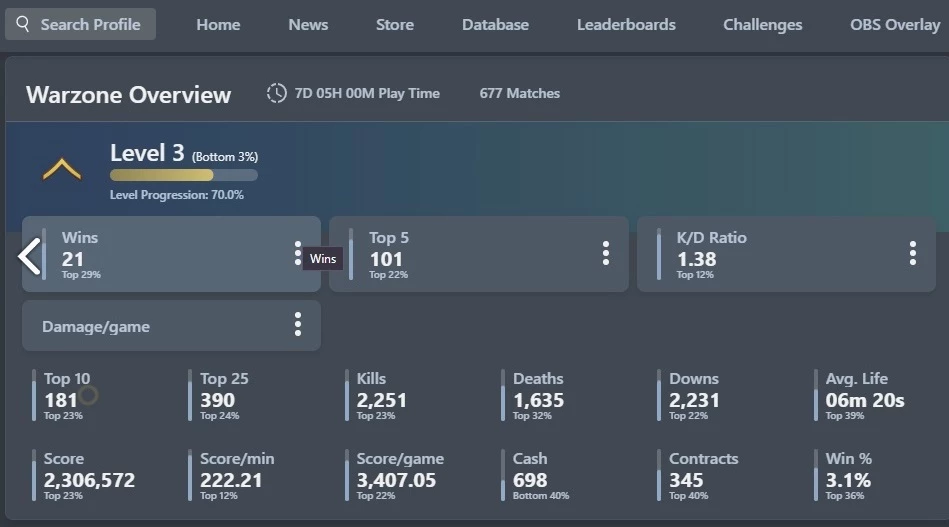Click the Downs value 2,231

tap(694, 400)
